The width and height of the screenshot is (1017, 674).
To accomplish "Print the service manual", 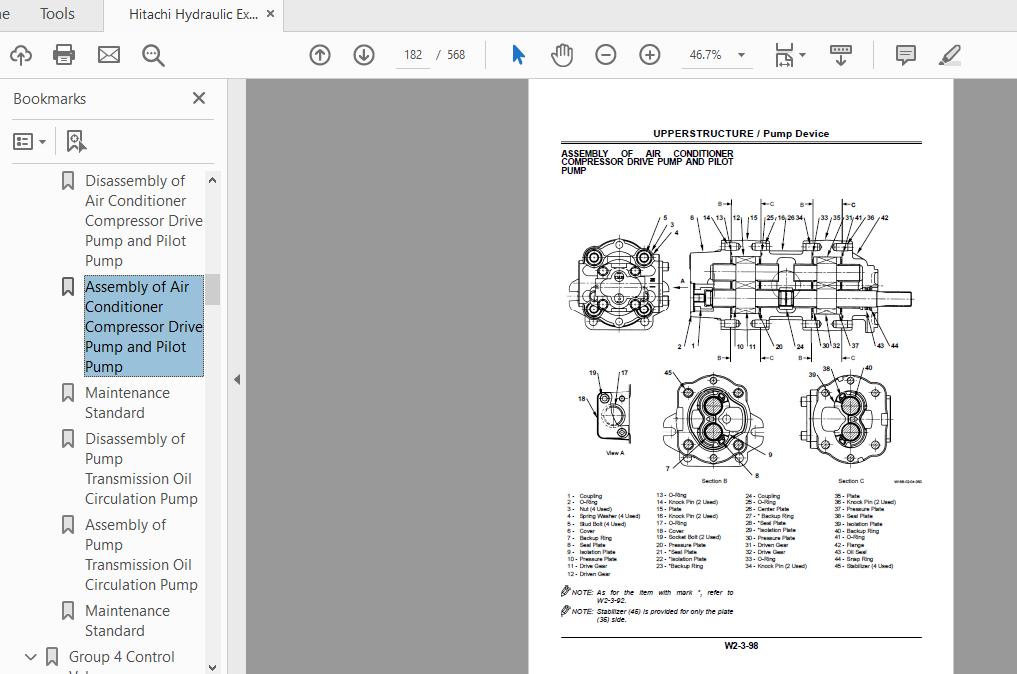I will pyautogui.click(x=63, y=55).
